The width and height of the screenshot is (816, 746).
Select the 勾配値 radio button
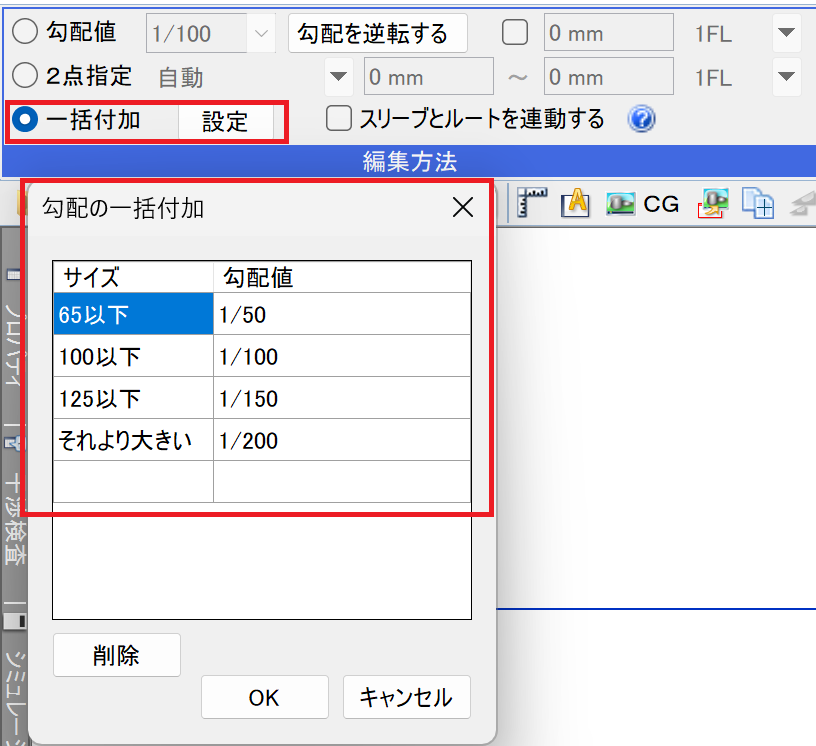pos(25,32)
